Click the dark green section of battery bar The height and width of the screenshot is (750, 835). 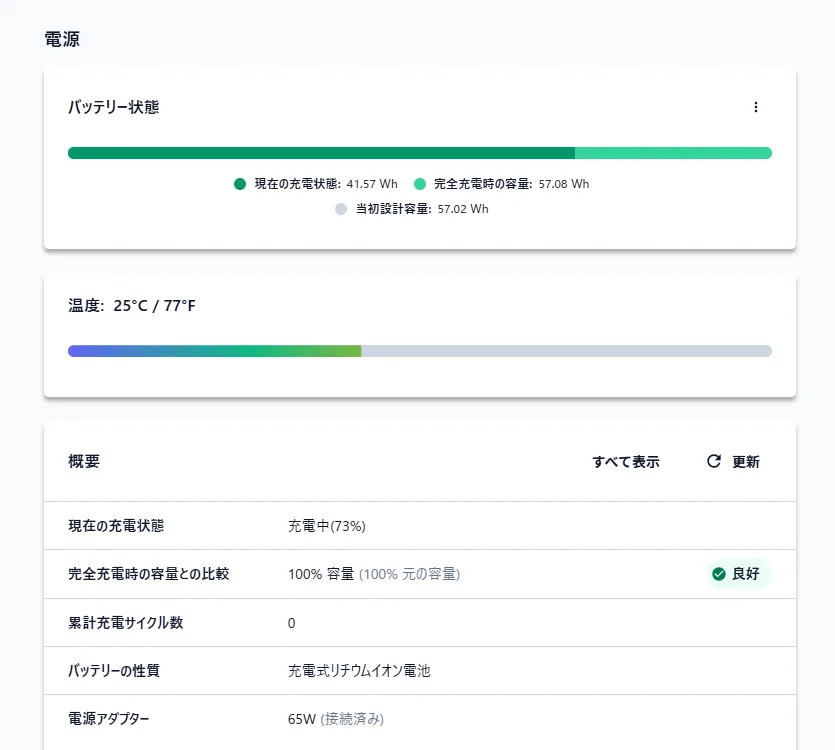[320, 153]
